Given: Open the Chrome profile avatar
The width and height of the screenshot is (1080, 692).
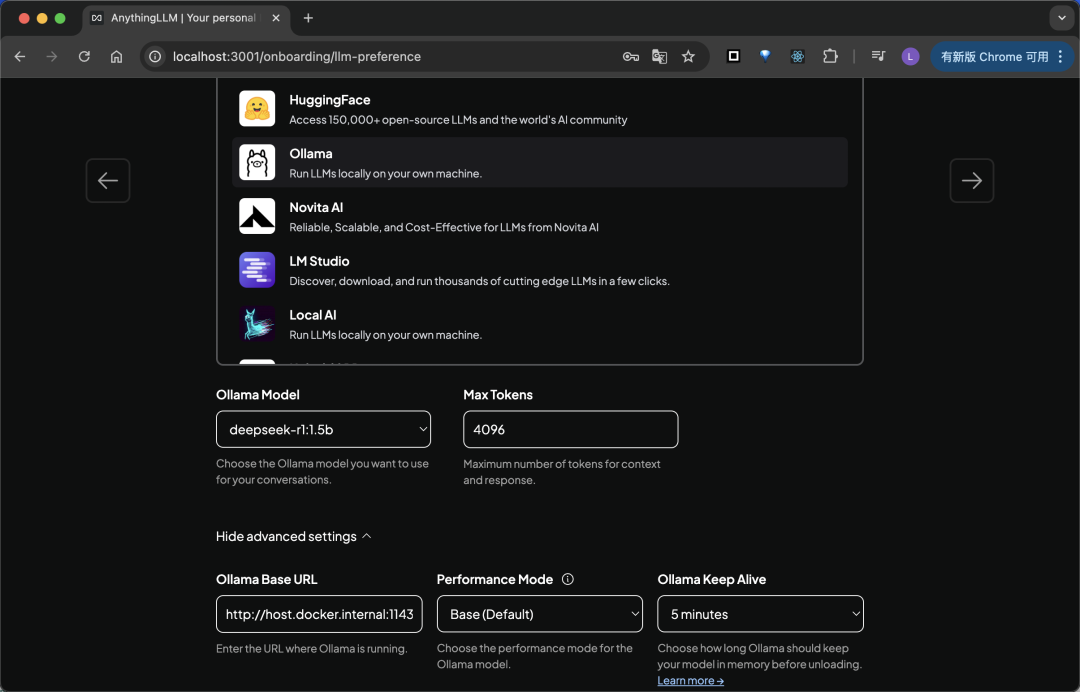Looking at the screenshot, I should click(910, 56).
